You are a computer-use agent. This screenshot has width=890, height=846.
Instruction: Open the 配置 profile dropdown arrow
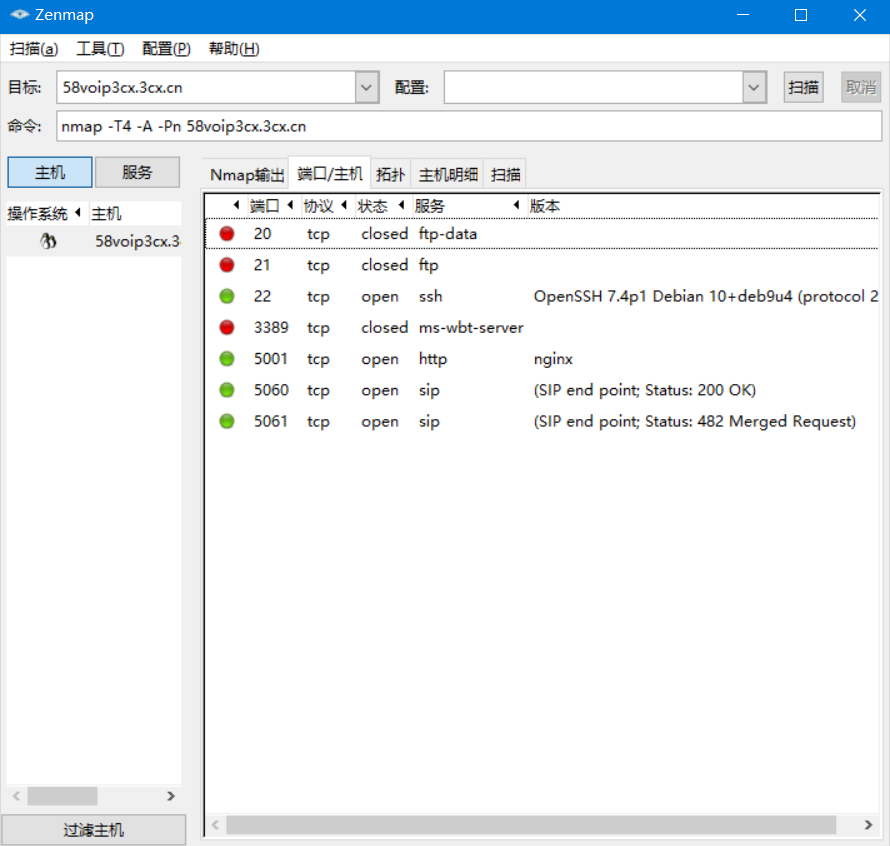point(754,87)
